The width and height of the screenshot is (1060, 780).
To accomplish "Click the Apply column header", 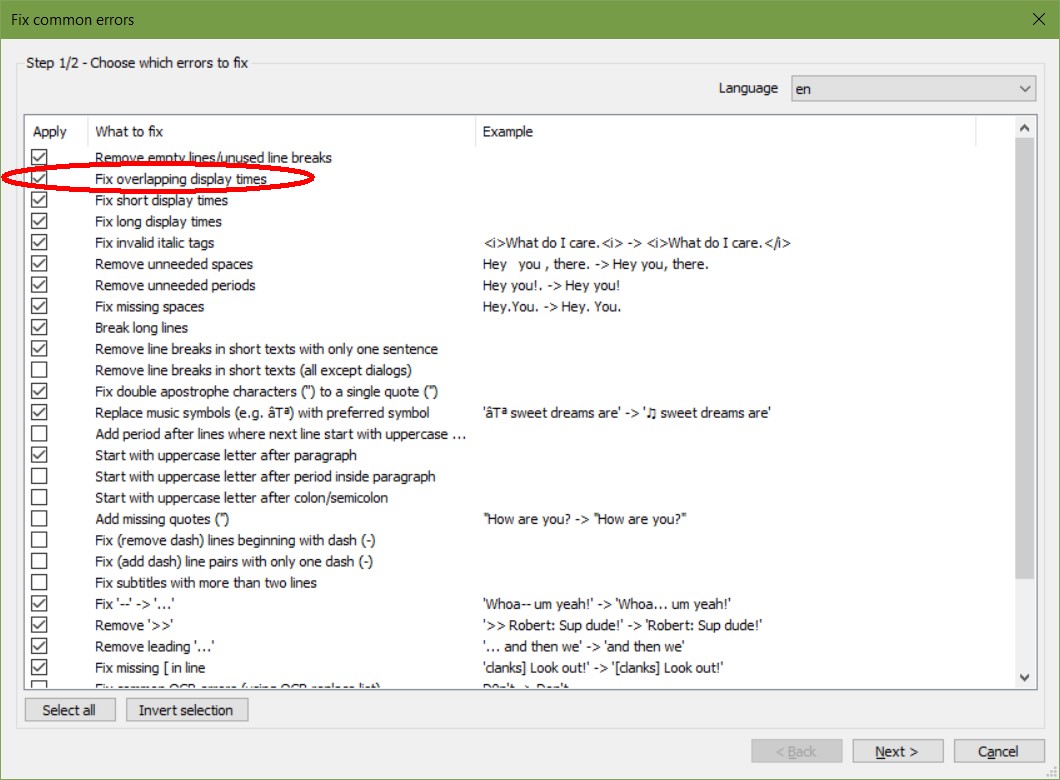I will click(x=56, y=131).
